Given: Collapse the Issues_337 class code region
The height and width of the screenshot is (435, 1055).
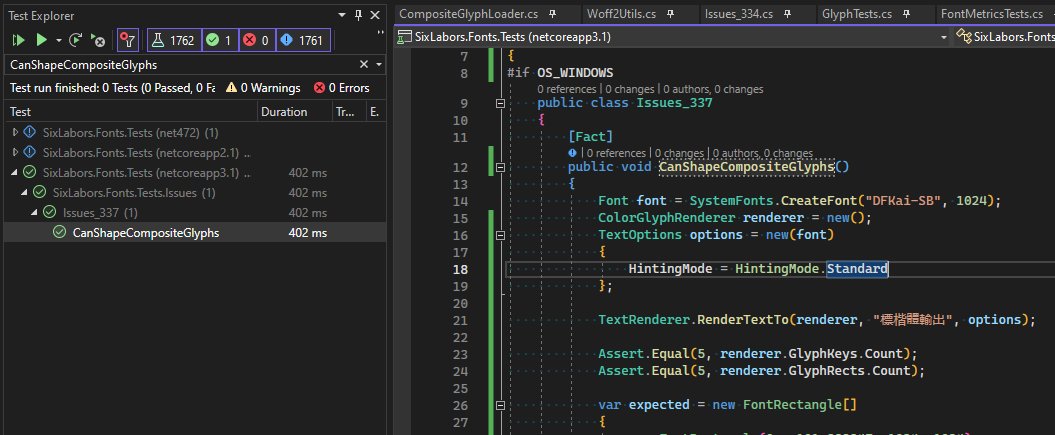Looking at the screenshot, I should point(500,104).
